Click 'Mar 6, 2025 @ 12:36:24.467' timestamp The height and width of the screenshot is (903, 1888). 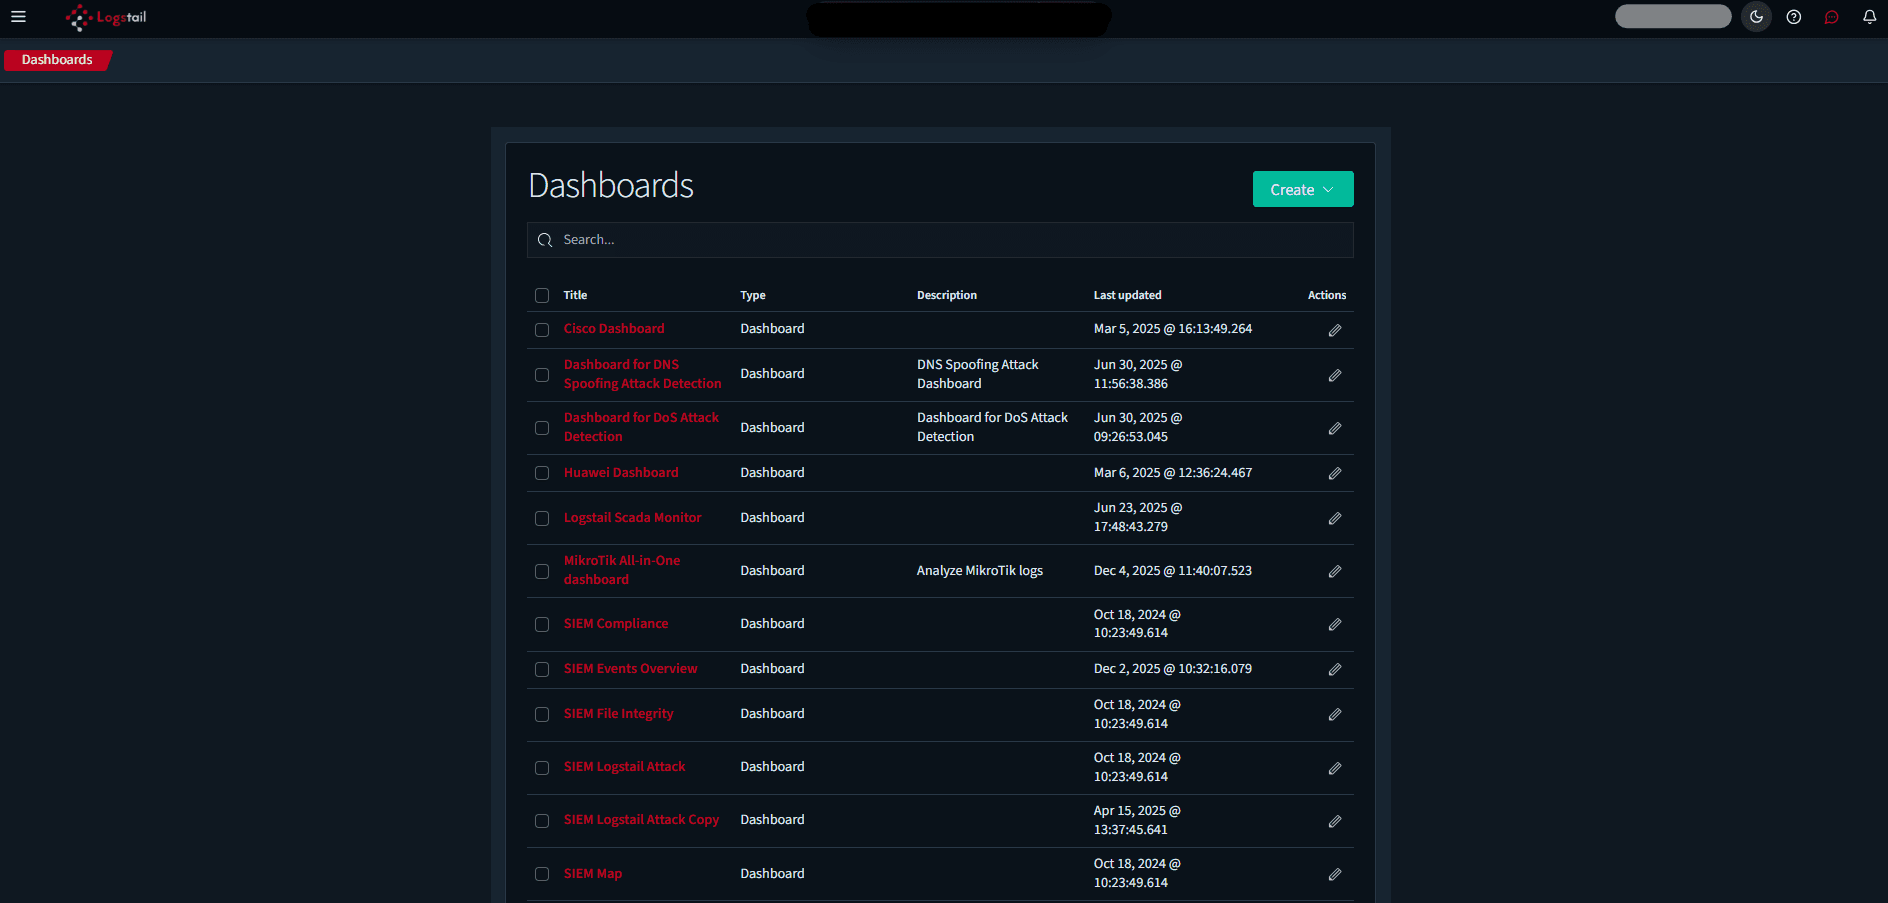[x=1172, y=473]
